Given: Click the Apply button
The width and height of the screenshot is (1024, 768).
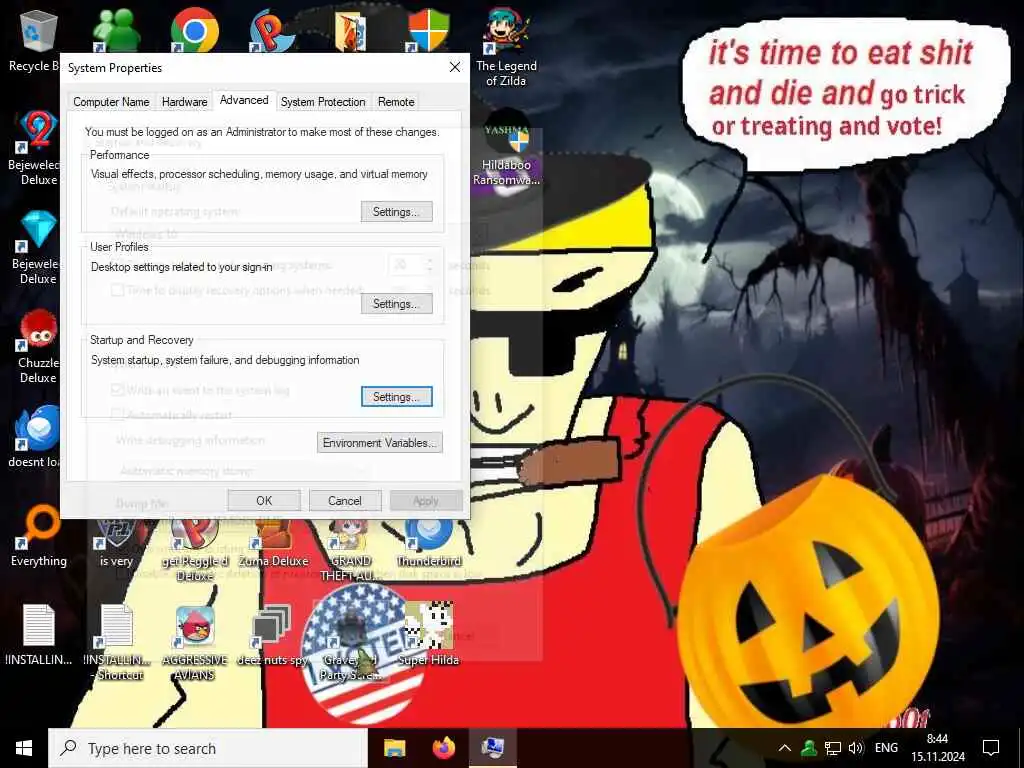Looking at the screenshot, I should (x=426, y=501).
